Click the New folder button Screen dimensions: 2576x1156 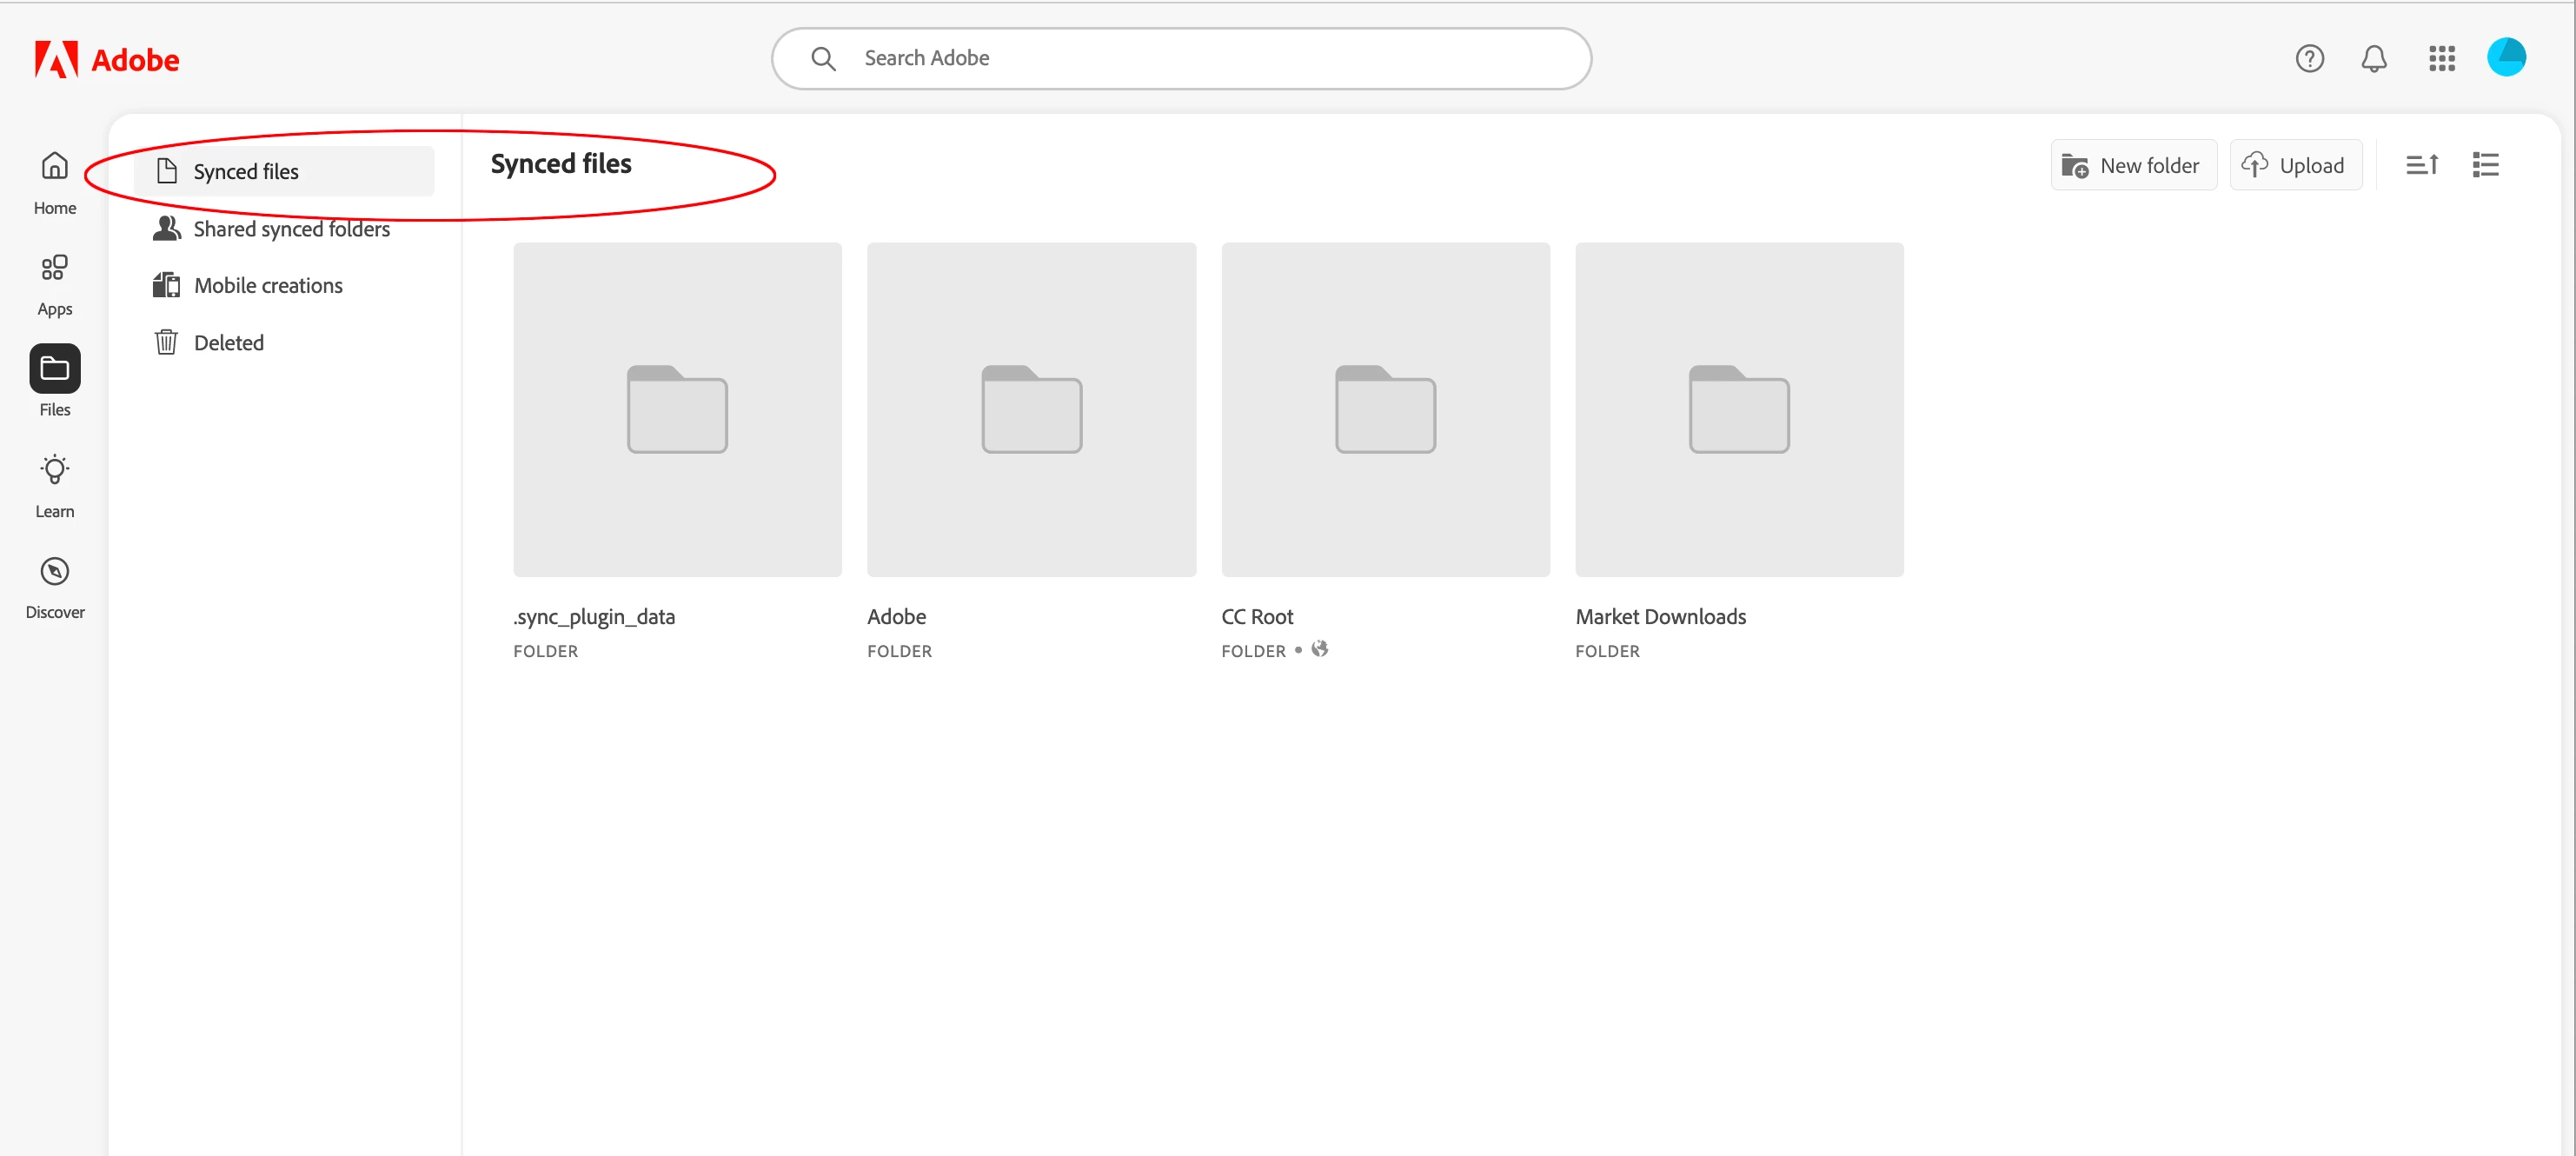point(2133,165)
